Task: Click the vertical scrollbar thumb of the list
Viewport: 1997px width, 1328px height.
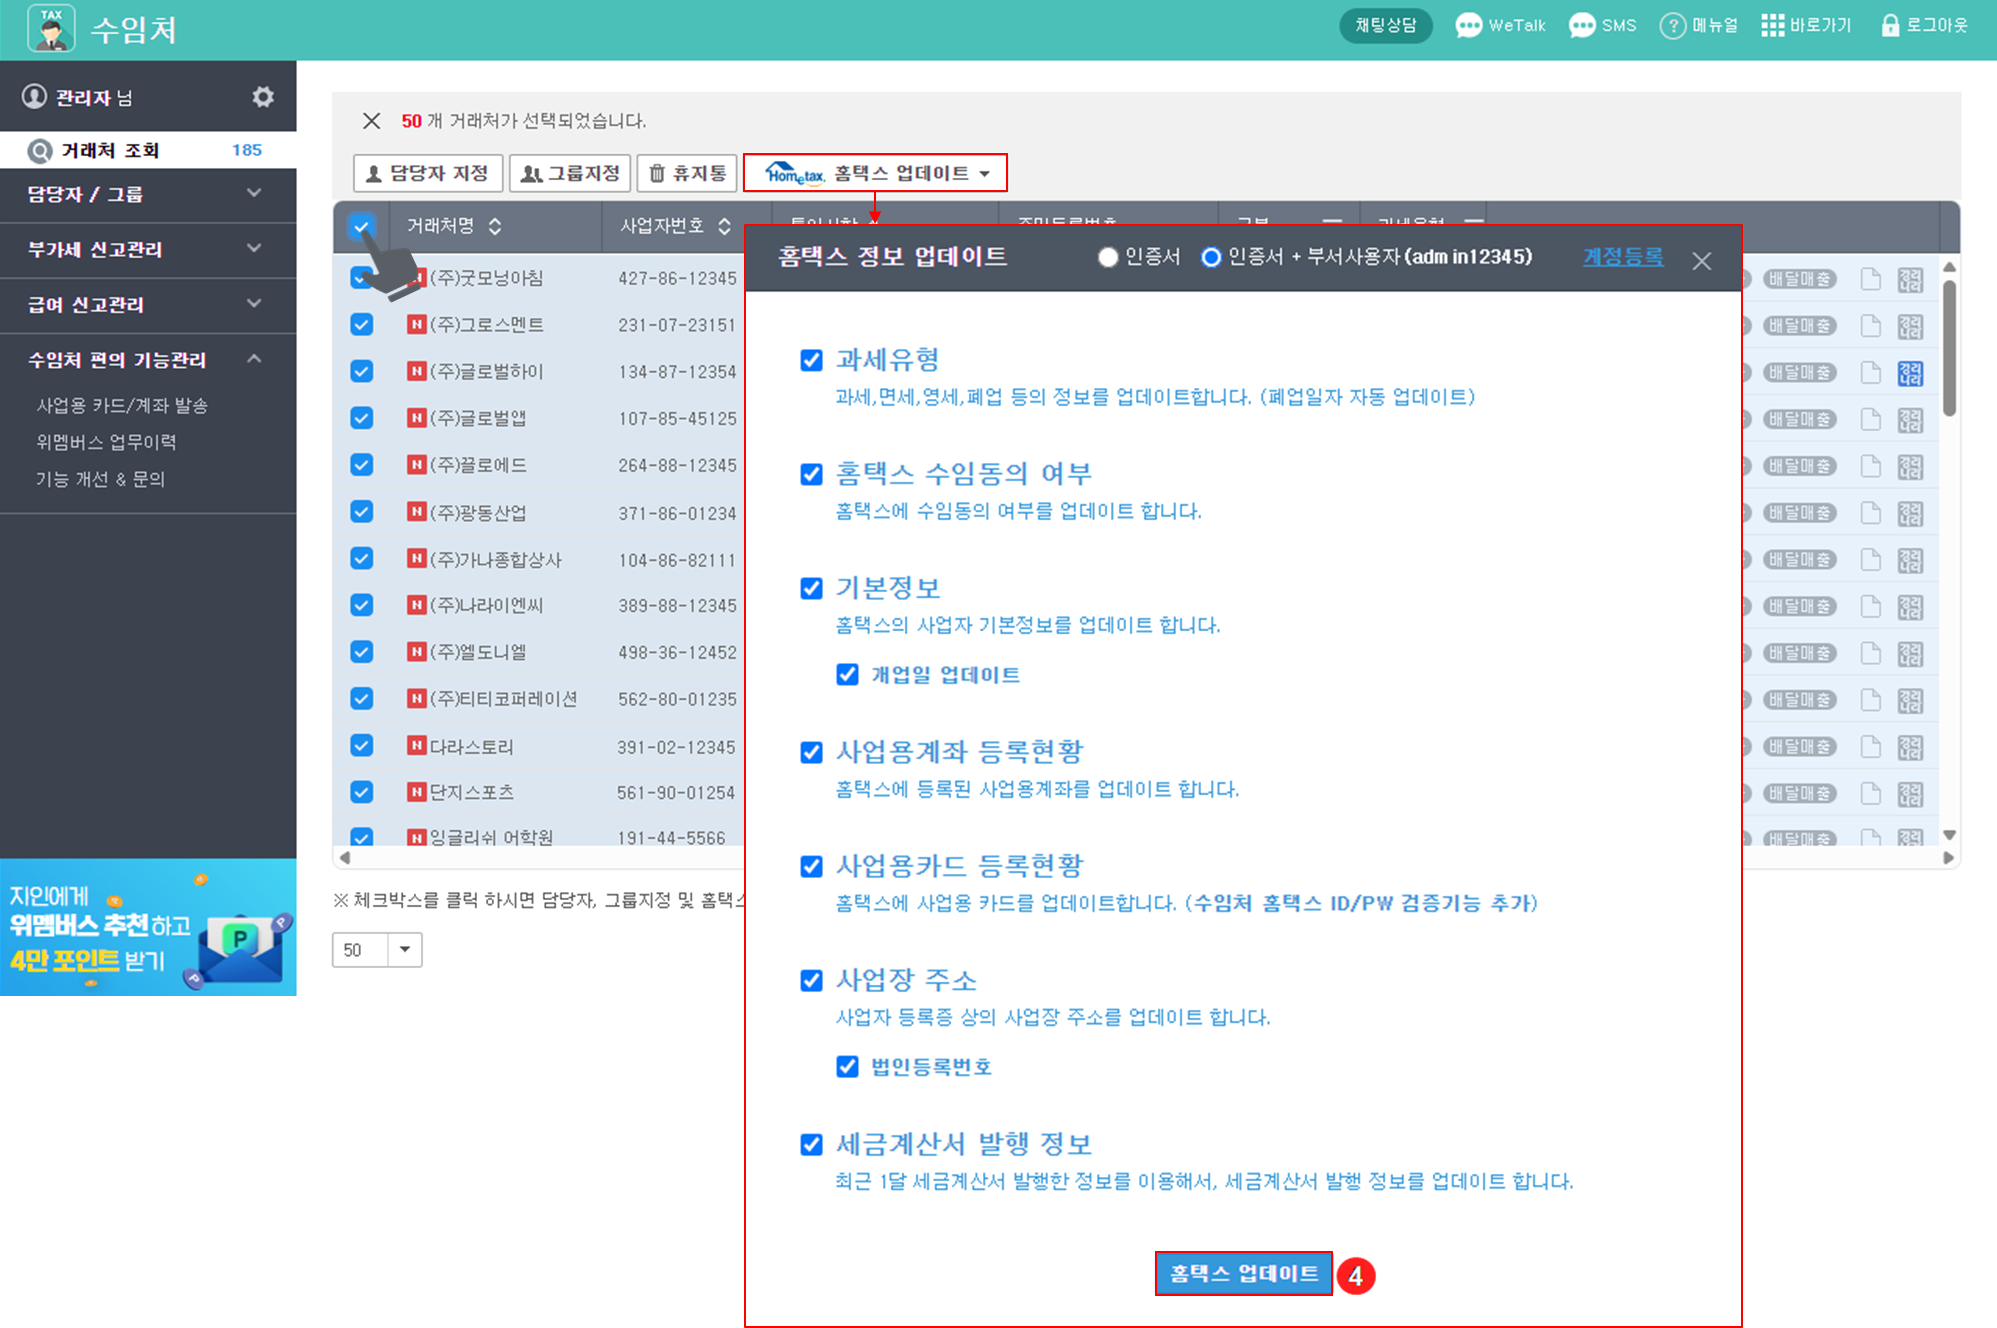Action: 1949,347
